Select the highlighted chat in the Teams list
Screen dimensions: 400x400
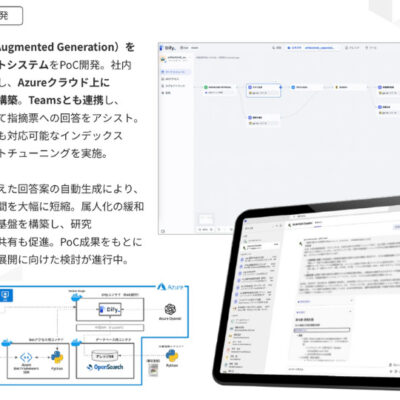(262, 246)
